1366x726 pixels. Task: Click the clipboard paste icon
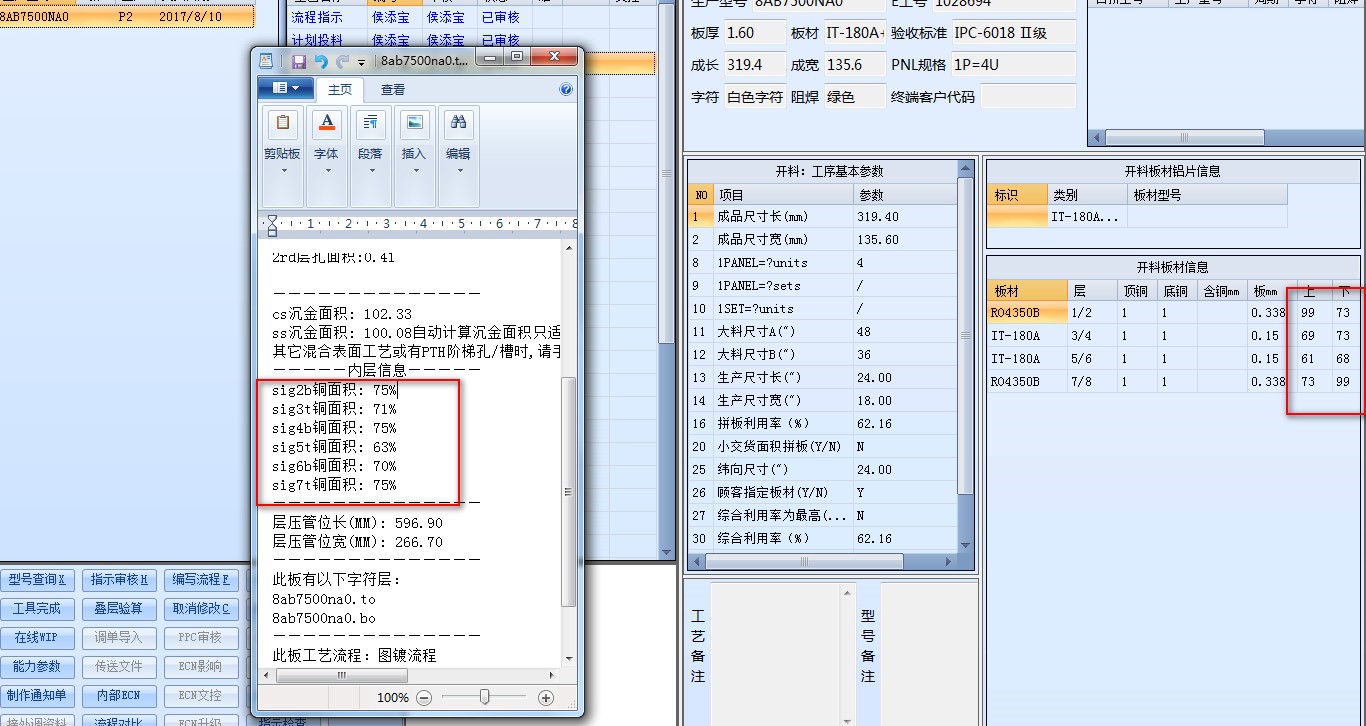282,124
